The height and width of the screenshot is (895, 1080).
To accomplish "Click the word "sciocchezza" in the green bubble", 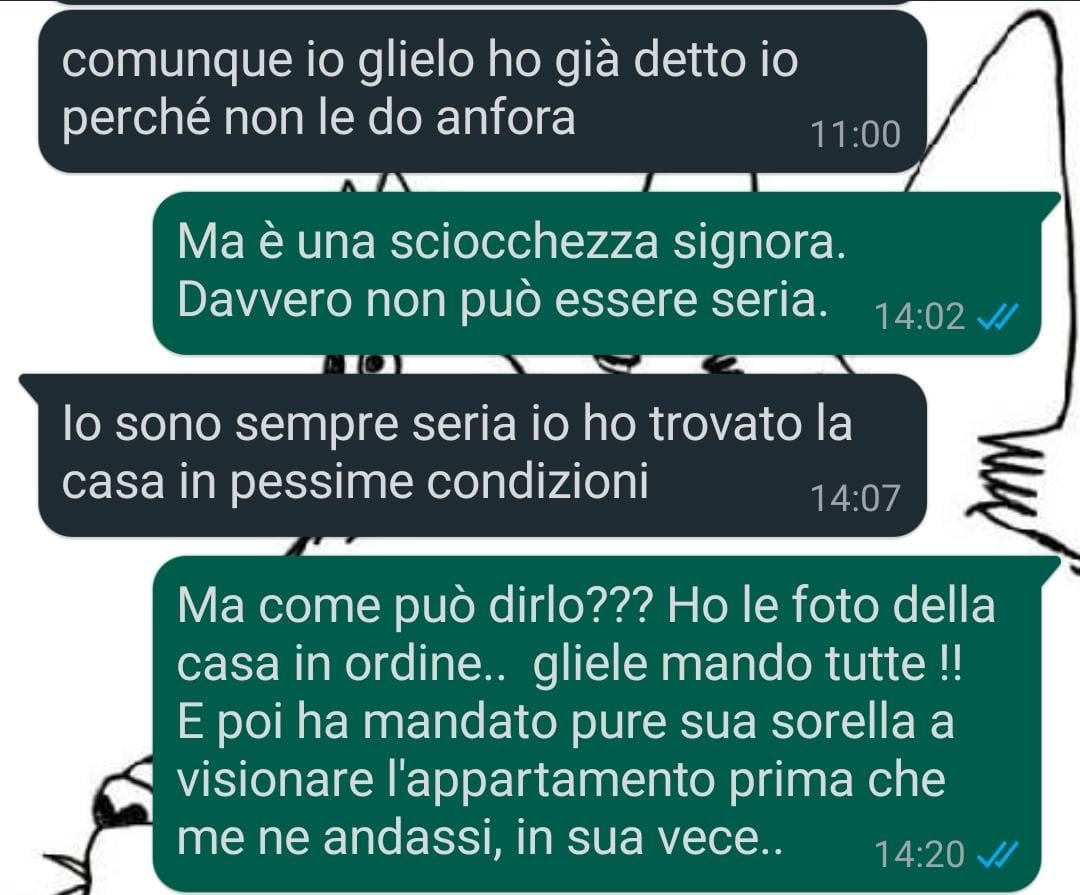I will [x=524, y=243].
